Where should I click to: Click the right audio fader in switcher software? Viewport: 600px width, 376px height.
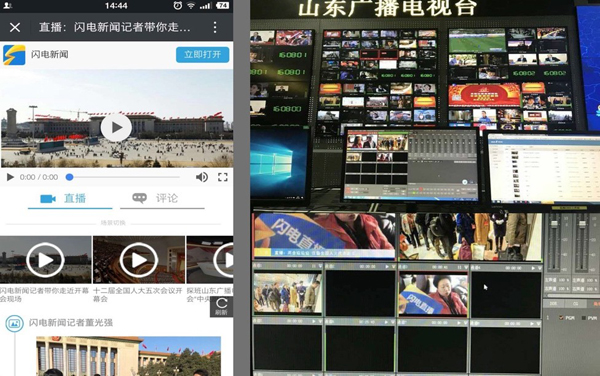[582, 224]
